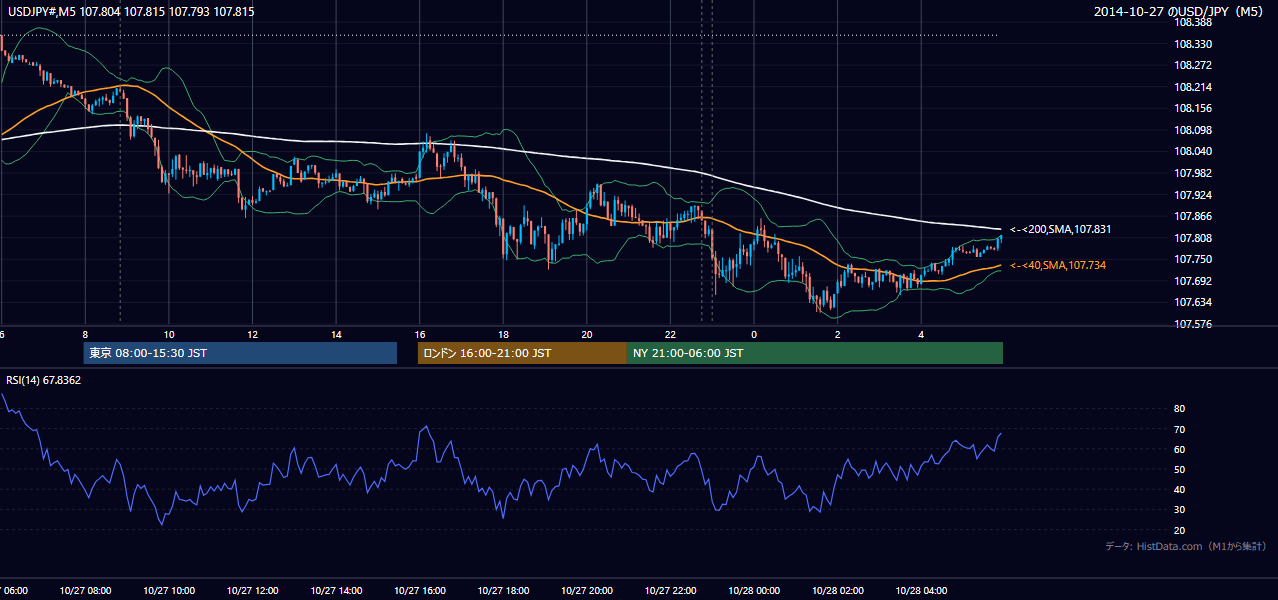The height and width of the screenshot is (600, 1278).
Task: Click the RSI scale value 20
Action: (x=1180, y=530)
